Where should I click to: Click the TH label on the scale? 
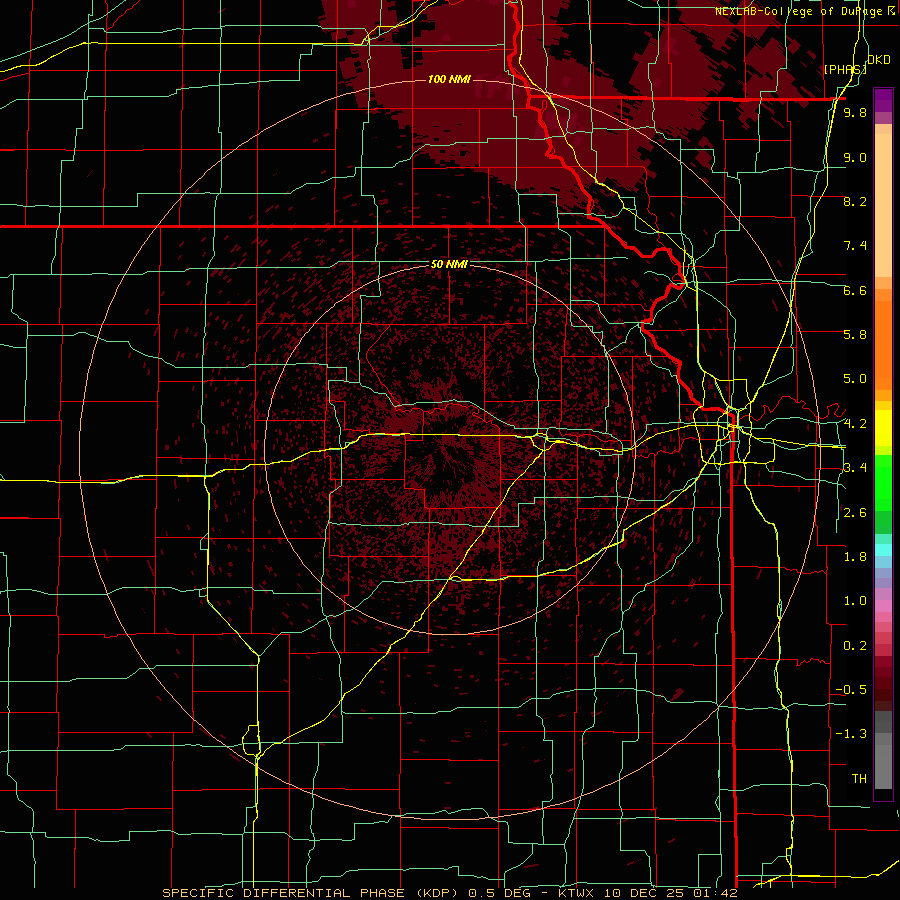pyautogui.click(x=859, y=779)
